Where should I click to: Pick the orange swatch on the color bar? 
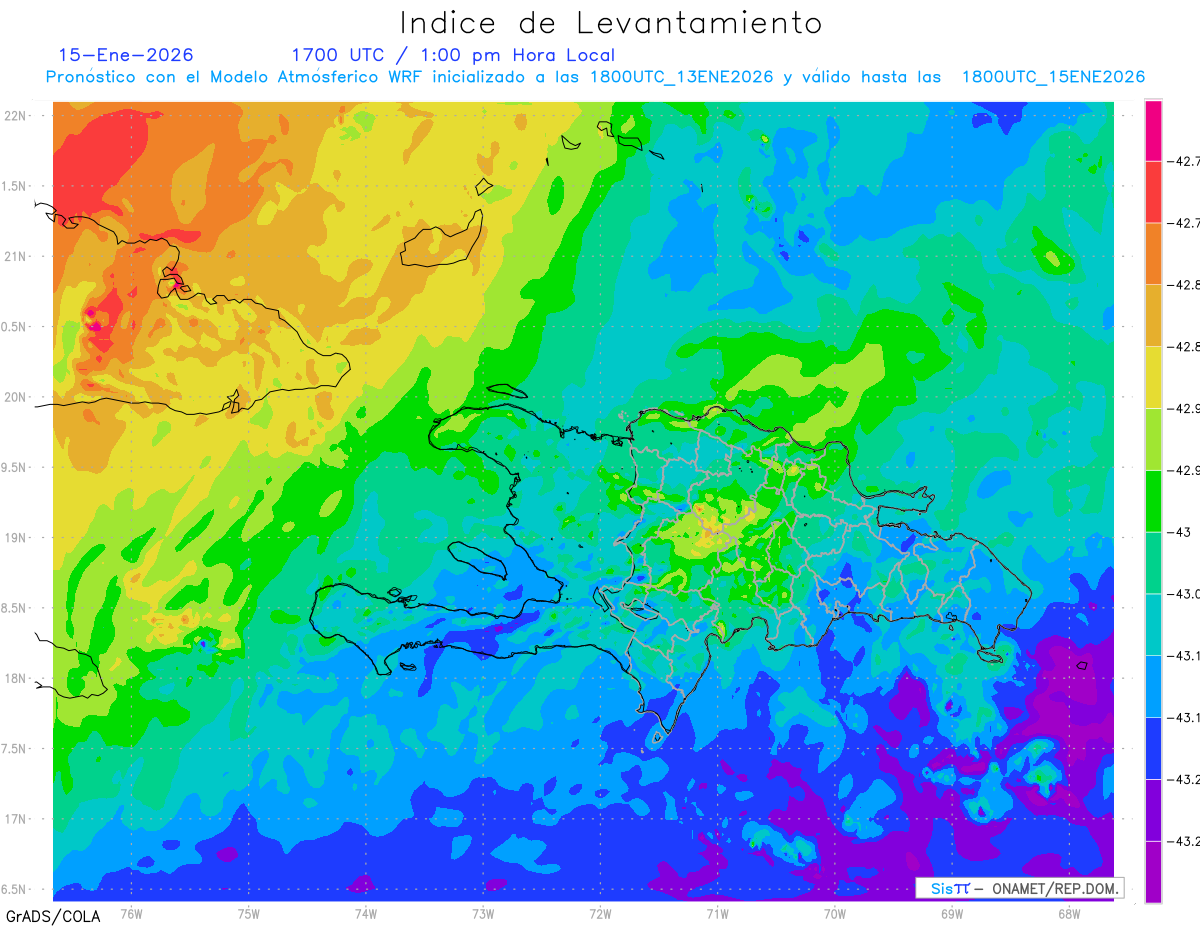(x=1153, y=253)
